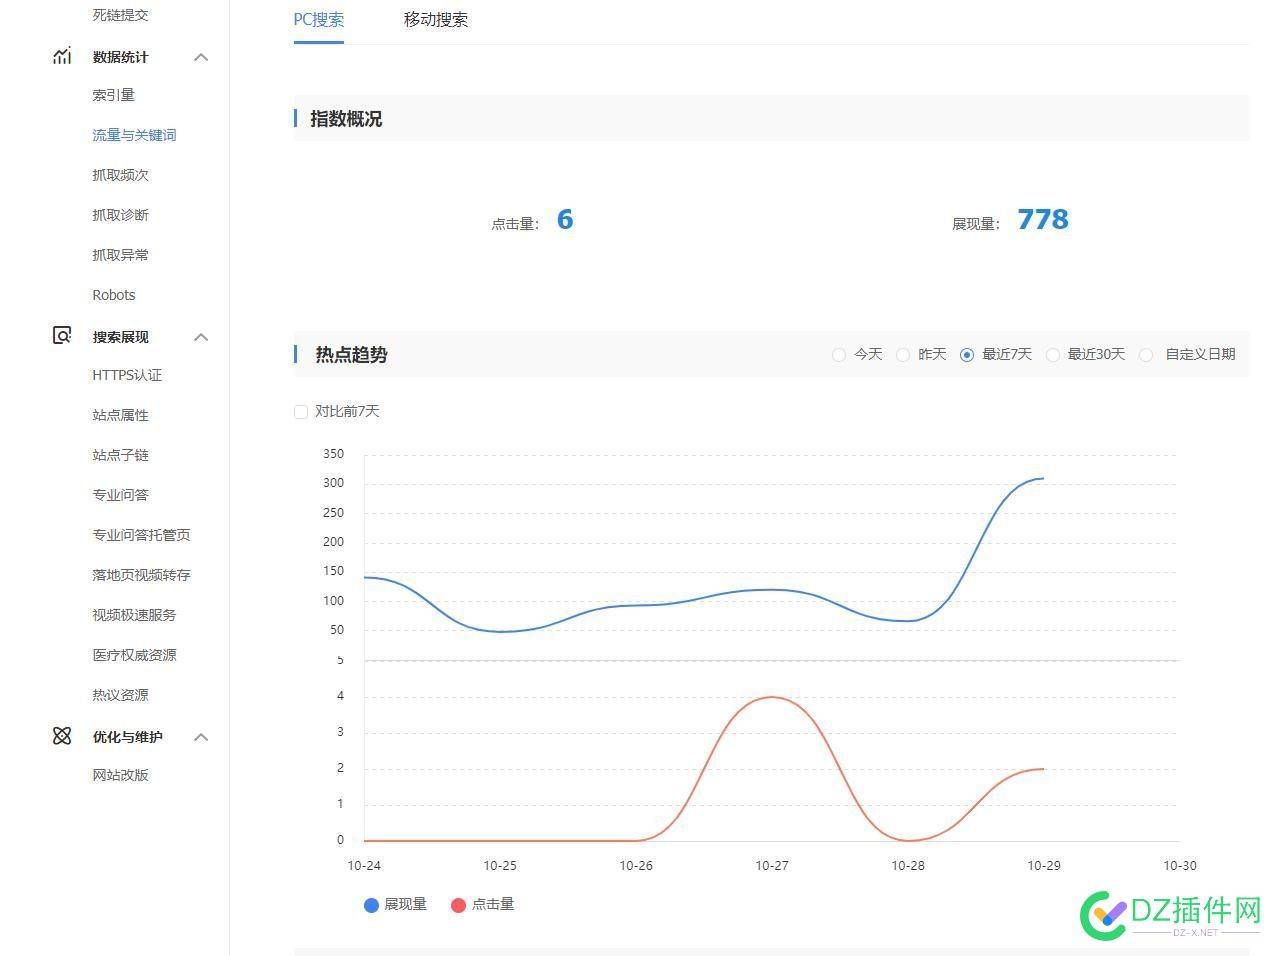Image resolution: width=1280 pixels, height=956 pixels.
Task: Open 医疗权威资源 in the sidebar
Action: pyautogui.click(x=134, y=655)
